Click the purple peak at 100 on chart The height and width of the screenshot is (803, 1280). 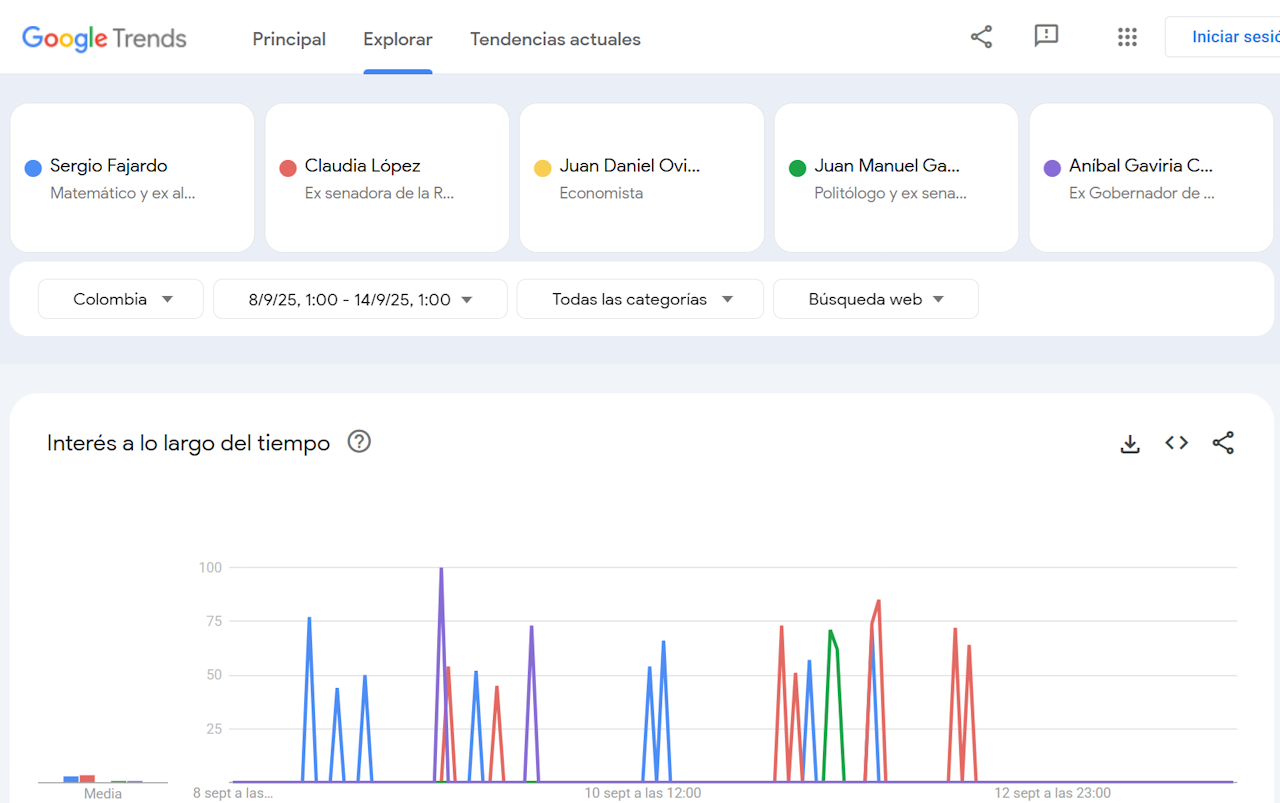(x=441, y=569)
